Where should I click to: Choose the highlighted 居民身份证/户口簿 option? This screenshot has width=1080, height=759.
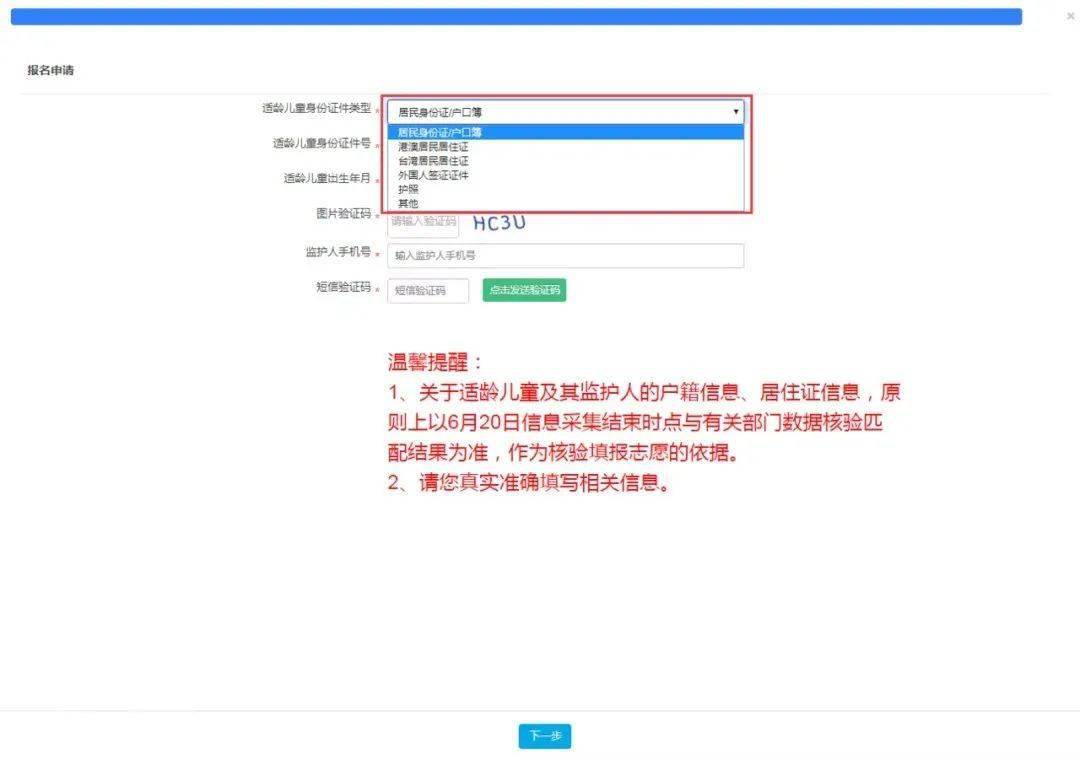click(x=565, y=132)
